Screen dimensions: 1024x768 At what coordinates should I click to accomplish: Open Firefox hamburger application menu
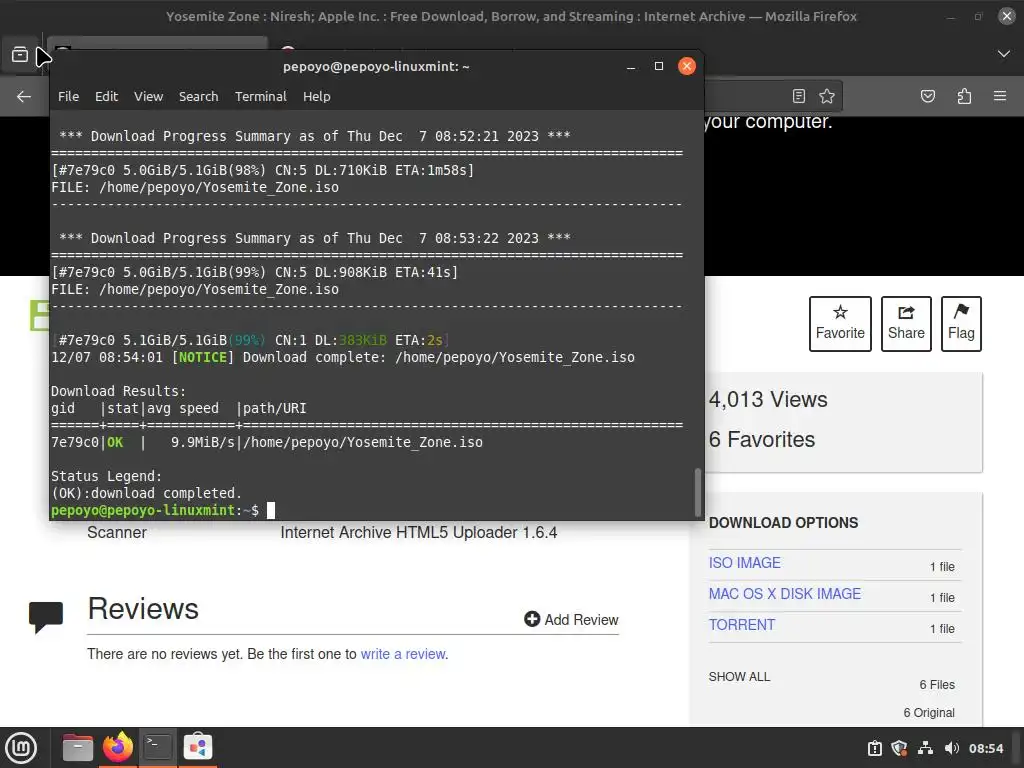click(x=1000, y=97)
